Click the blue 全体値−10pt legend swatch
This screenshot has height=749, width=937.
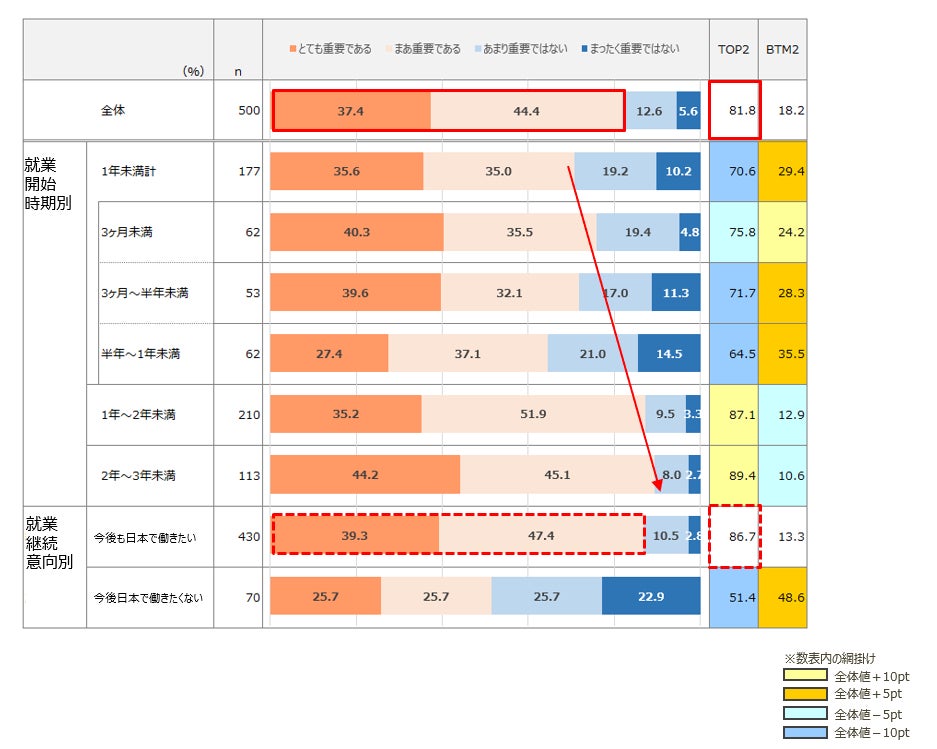805,732
